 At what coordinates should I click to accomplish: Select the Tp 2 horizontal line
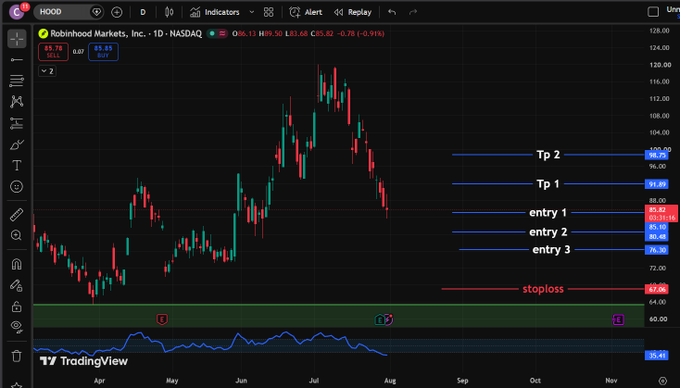point(548,155)
